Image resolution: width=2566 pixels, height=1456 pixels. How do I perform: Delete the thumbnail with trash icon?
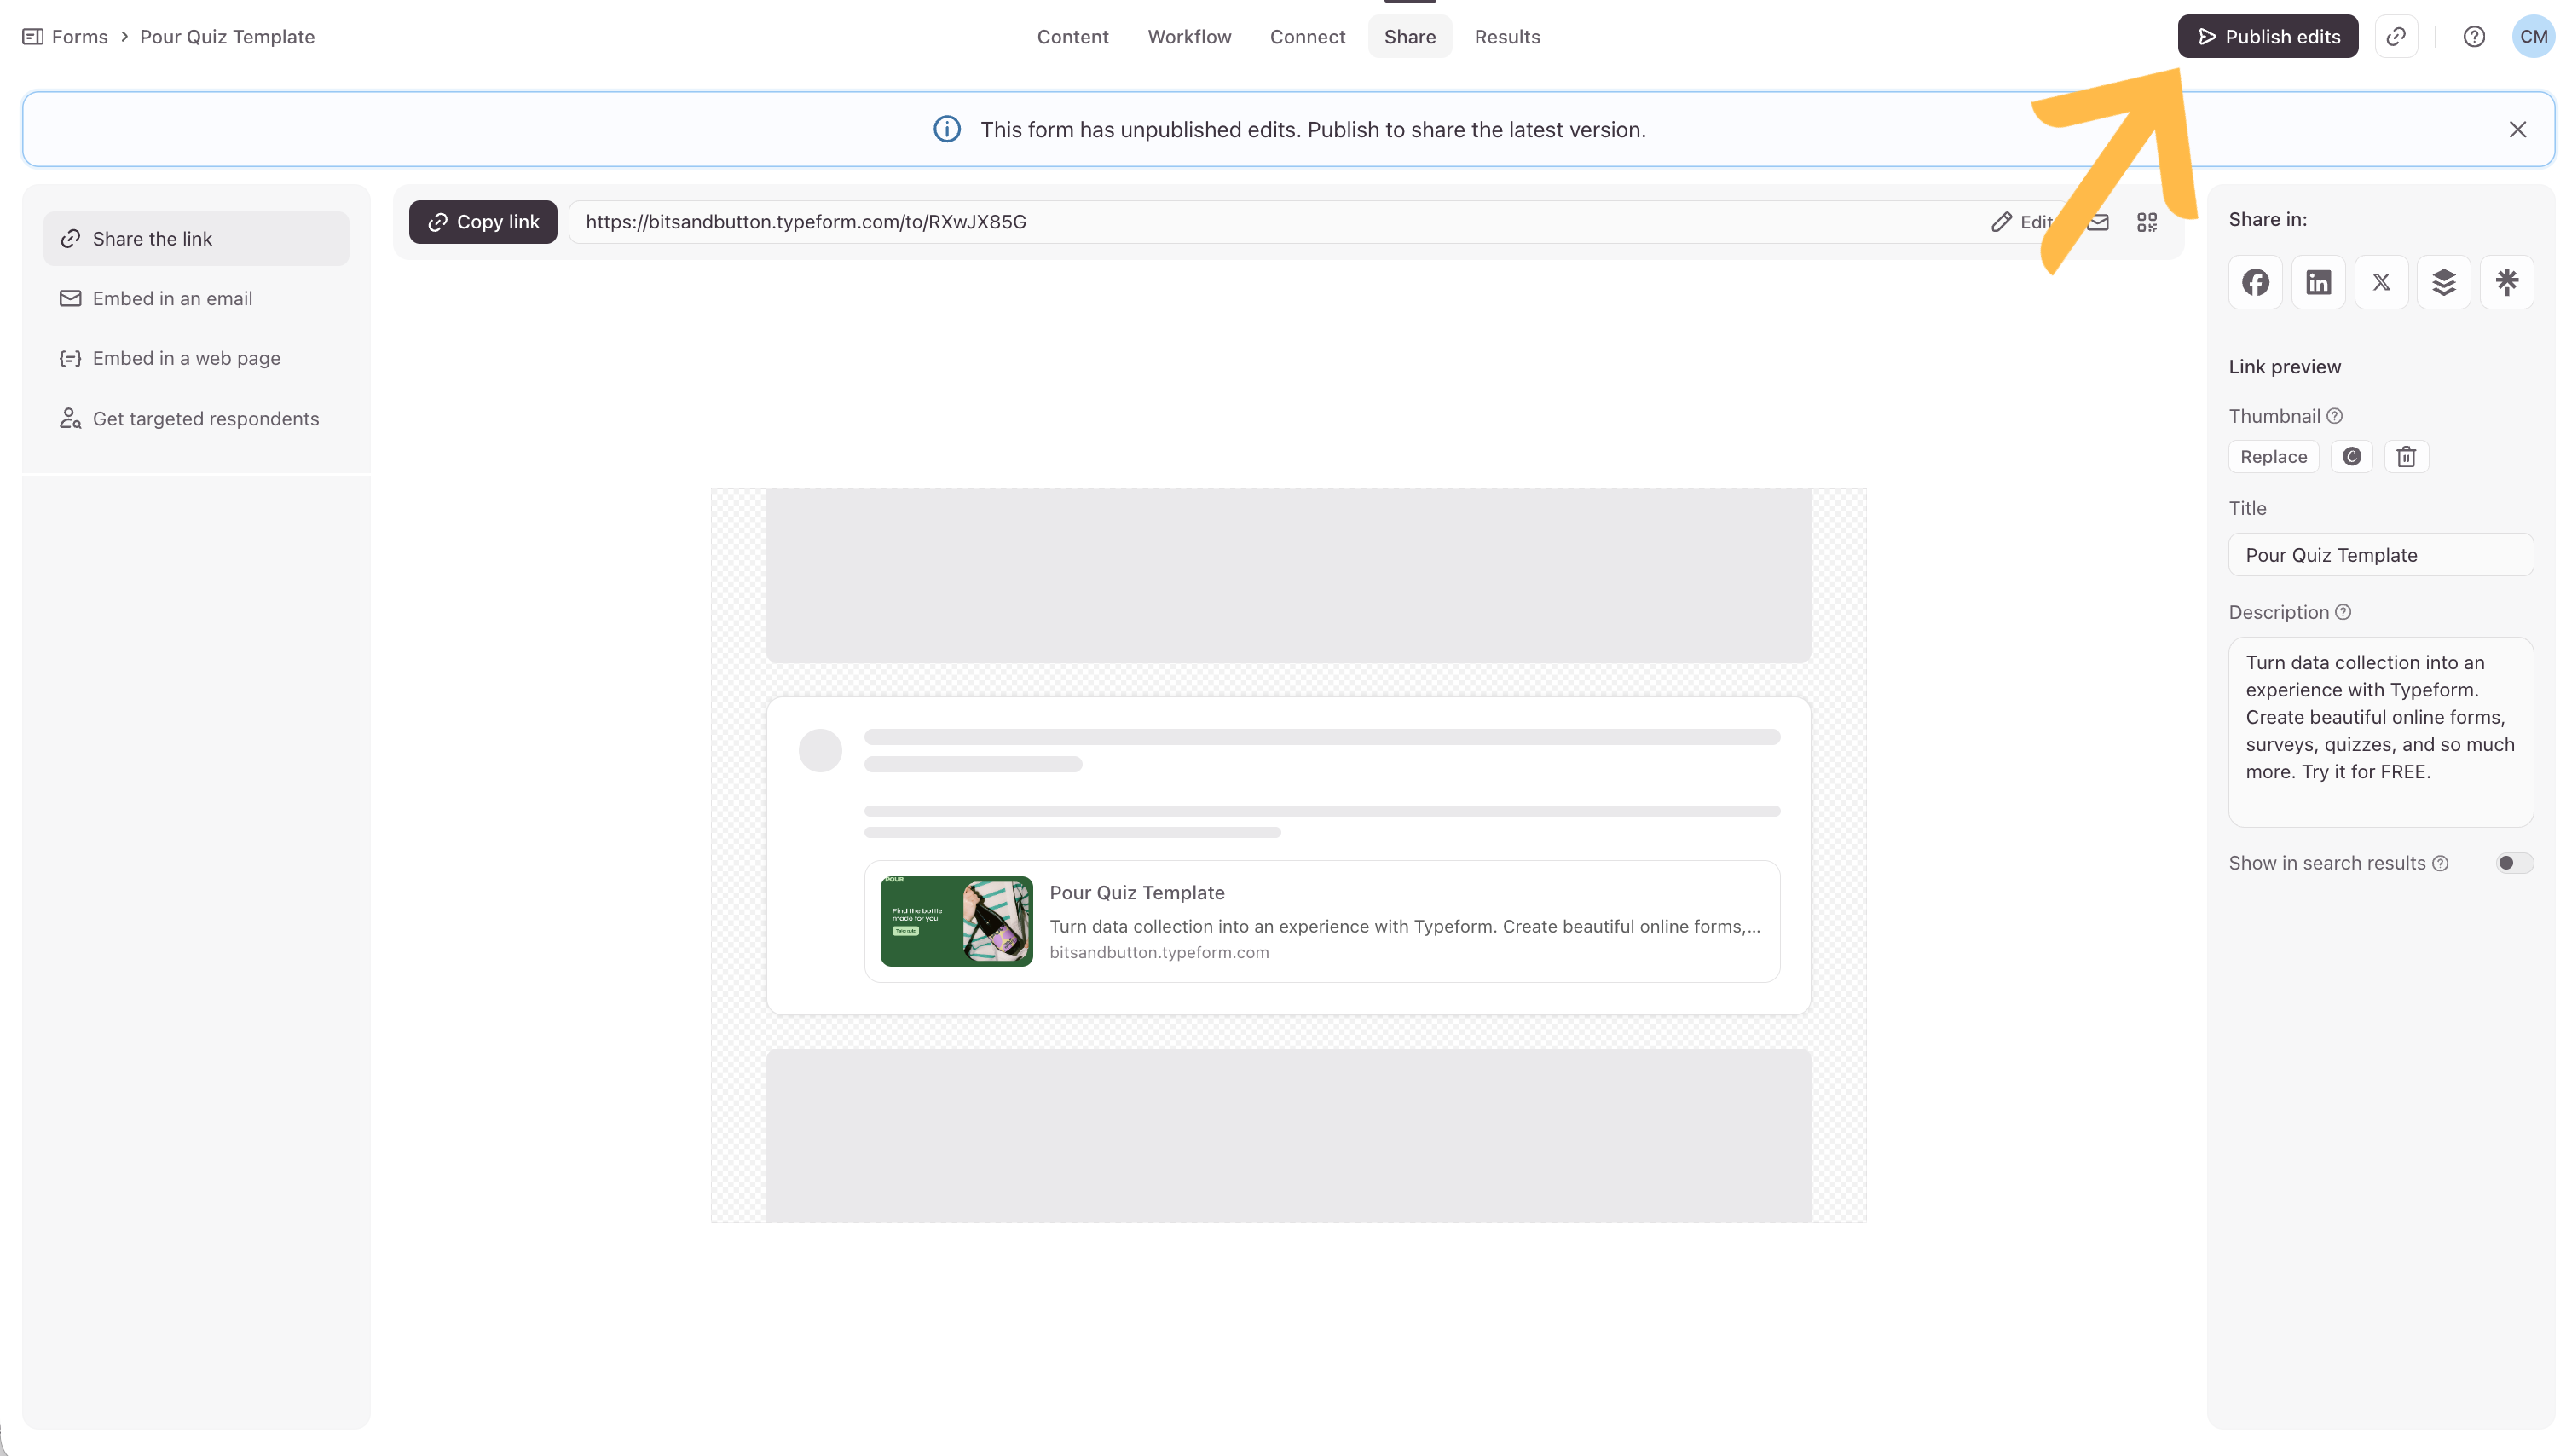tap(2406, 457)
